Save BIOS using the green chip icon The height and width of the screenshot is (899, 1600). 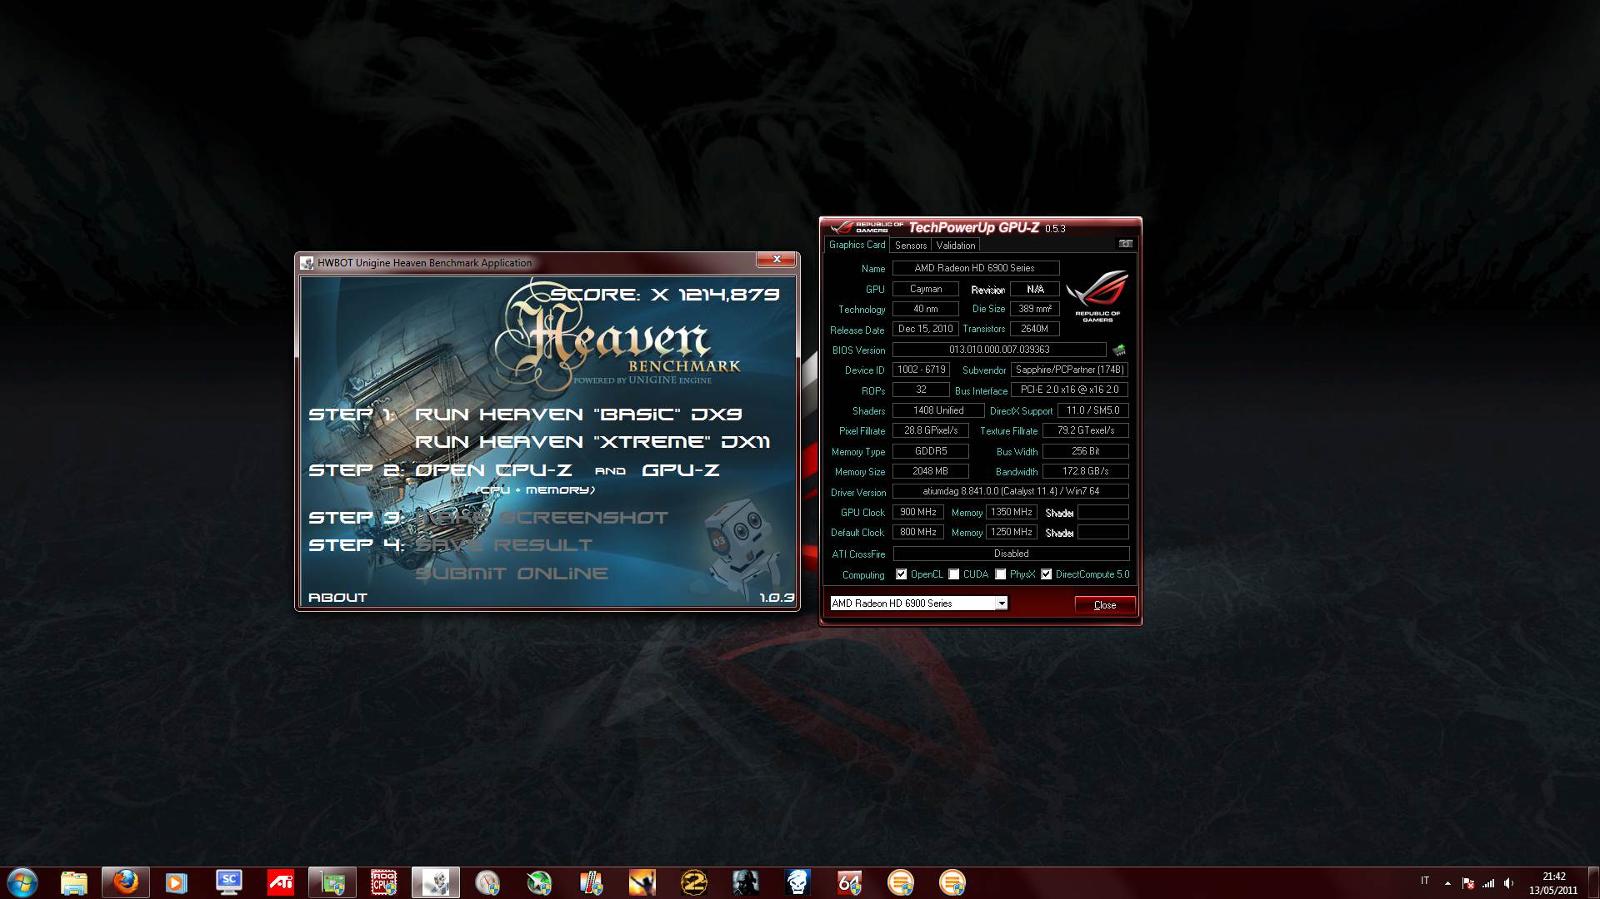pos(1119,350)
